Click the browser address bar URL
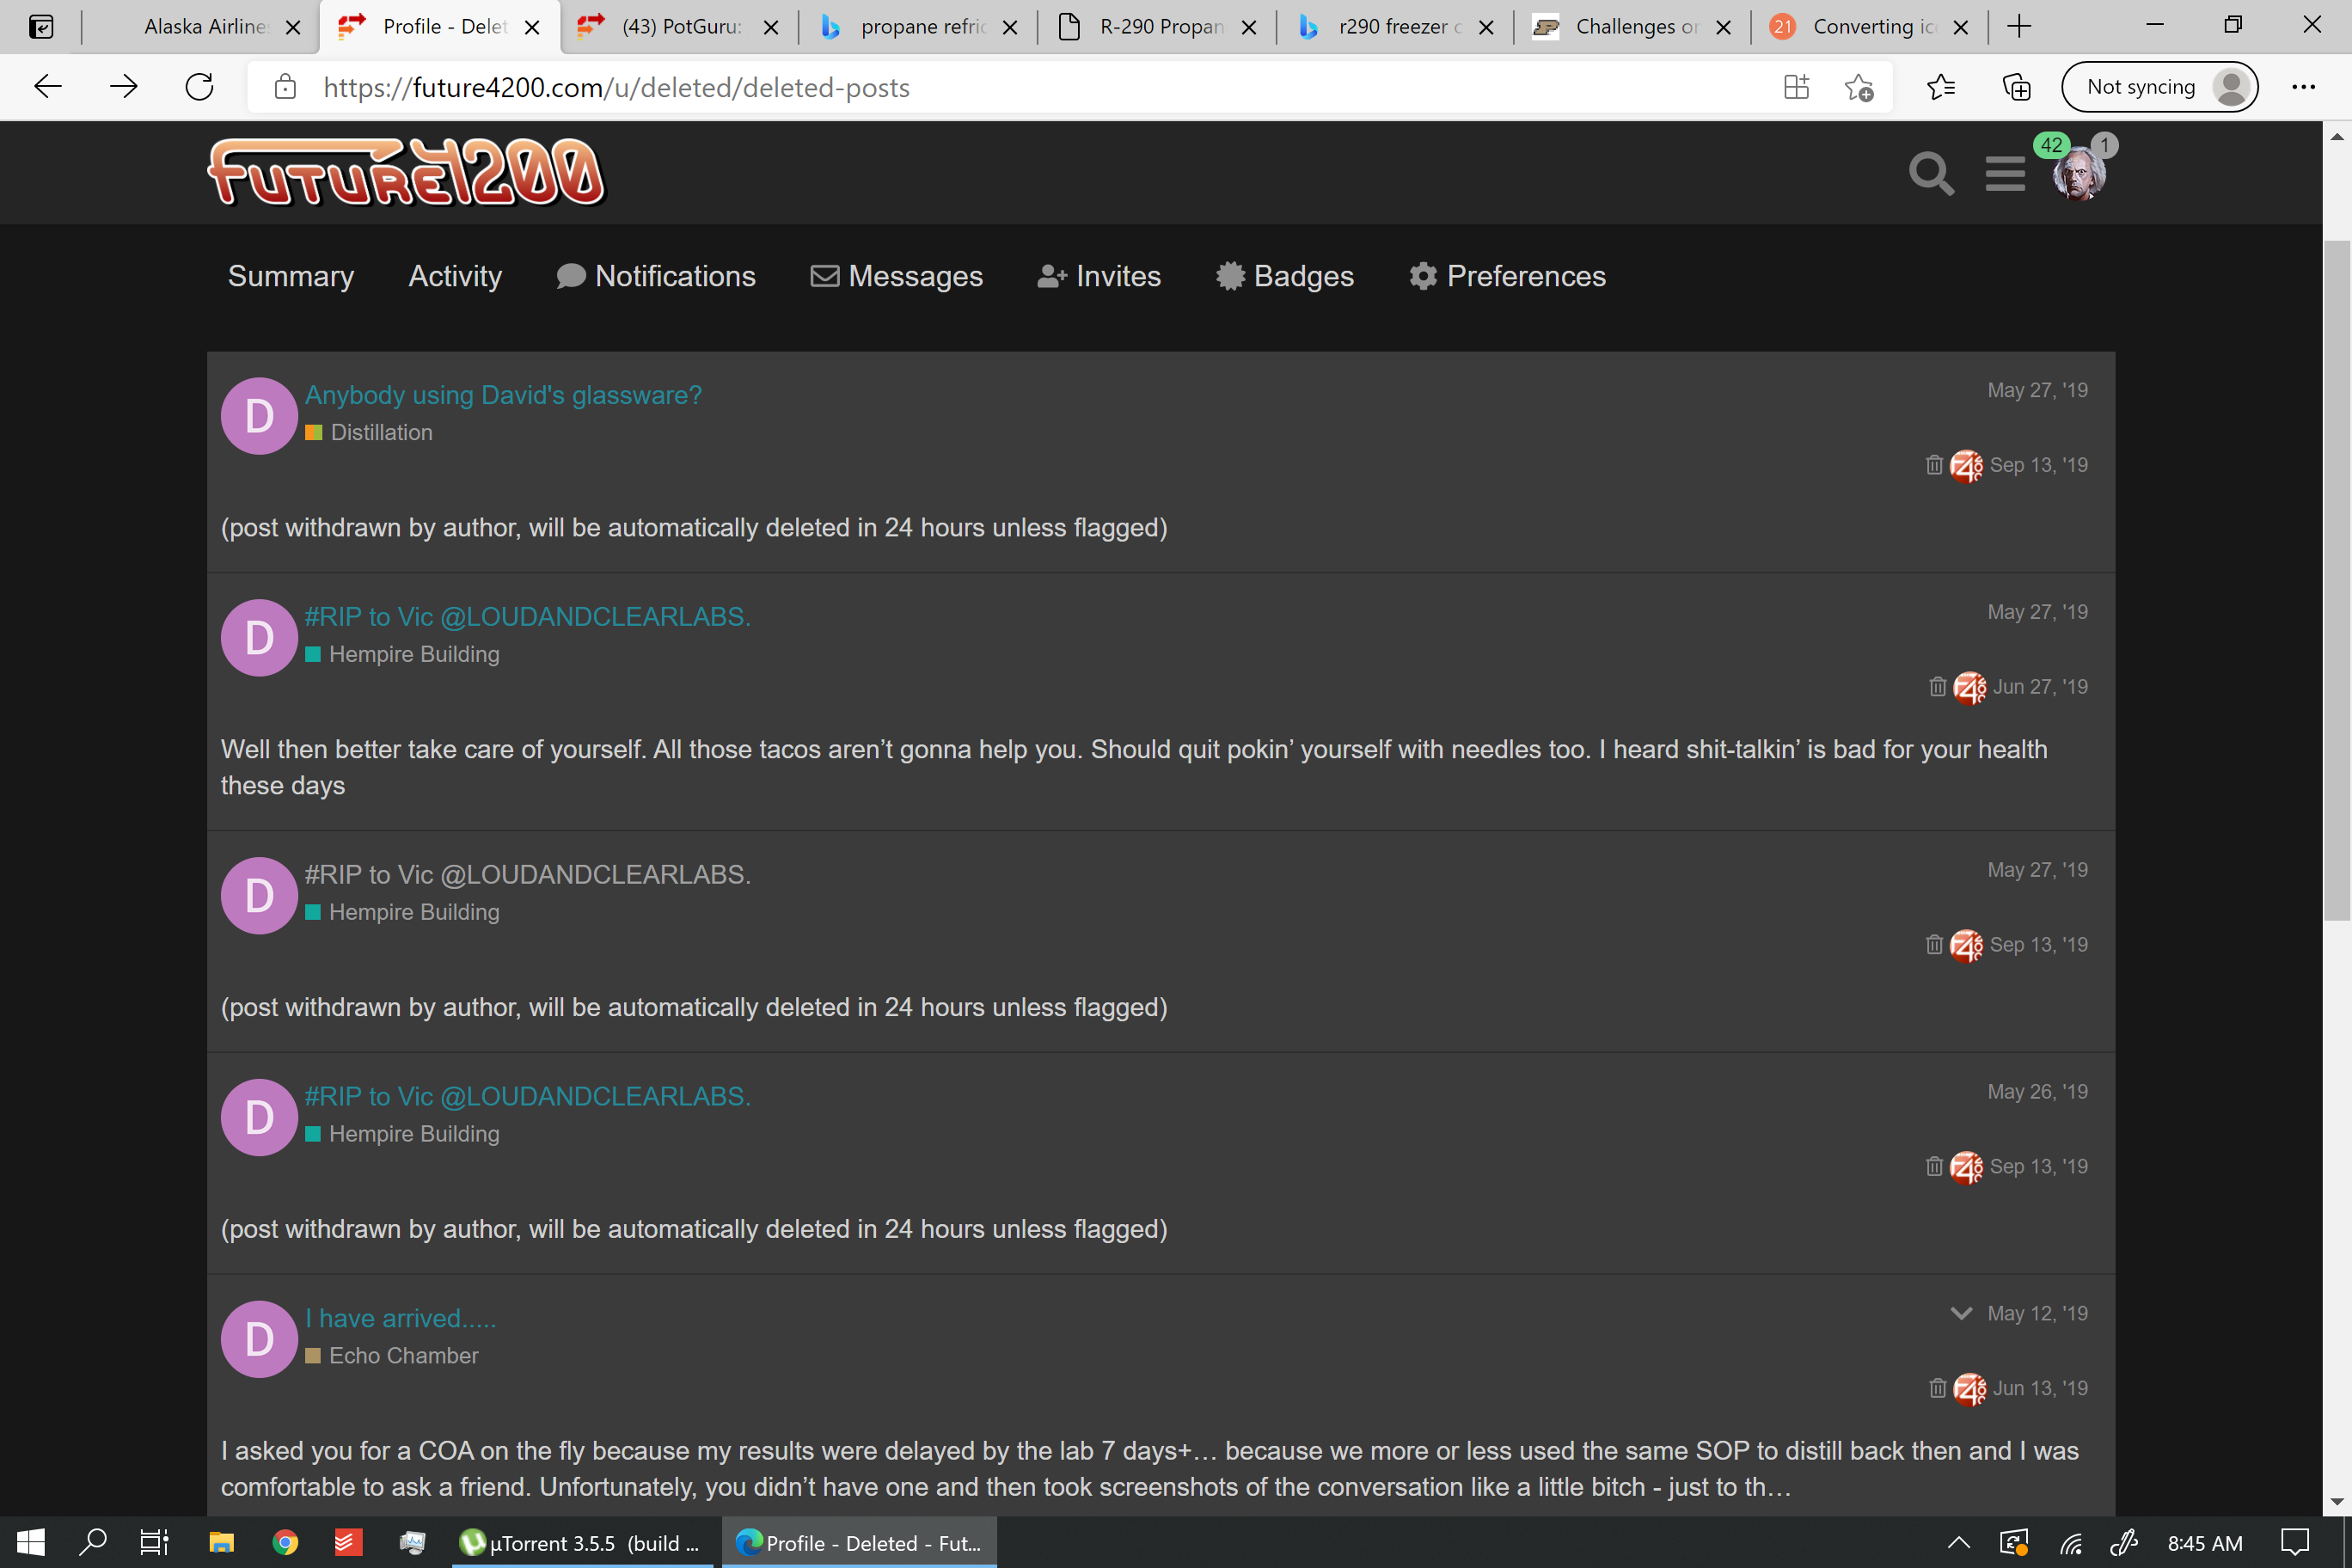This screenshot has width=2352, height=1568. (x=616, y=88)
